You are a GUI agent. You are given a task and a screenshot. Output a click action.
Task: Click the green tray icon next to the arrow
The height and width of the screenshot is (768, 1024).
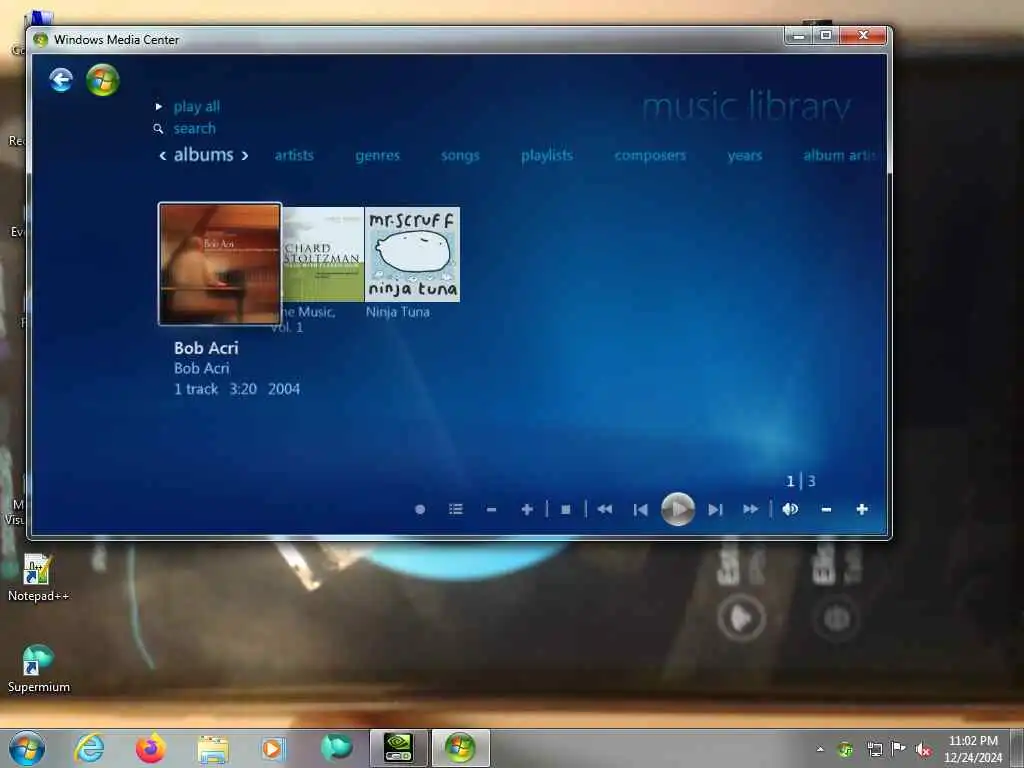(x=846, y=749)
